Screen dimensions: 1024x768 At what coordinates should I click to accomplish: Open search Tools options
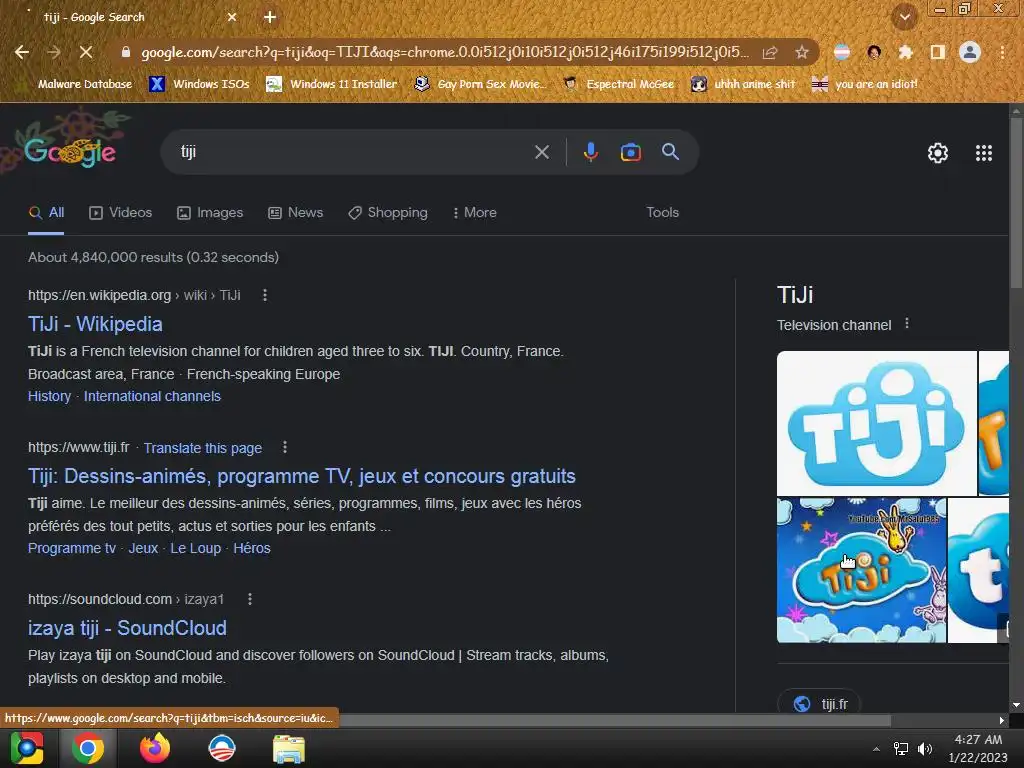point(662,212)
